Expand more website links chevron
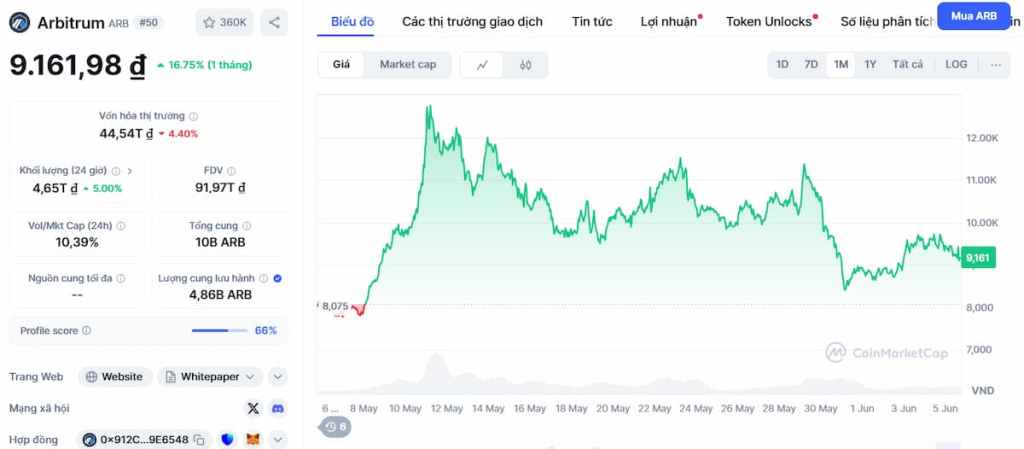 278,377
